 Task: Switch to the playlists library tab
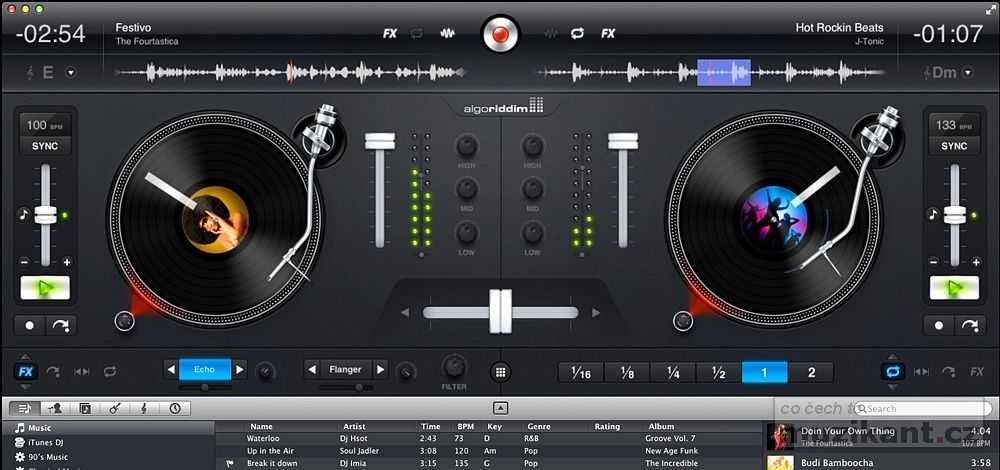[x=24, y=408]
